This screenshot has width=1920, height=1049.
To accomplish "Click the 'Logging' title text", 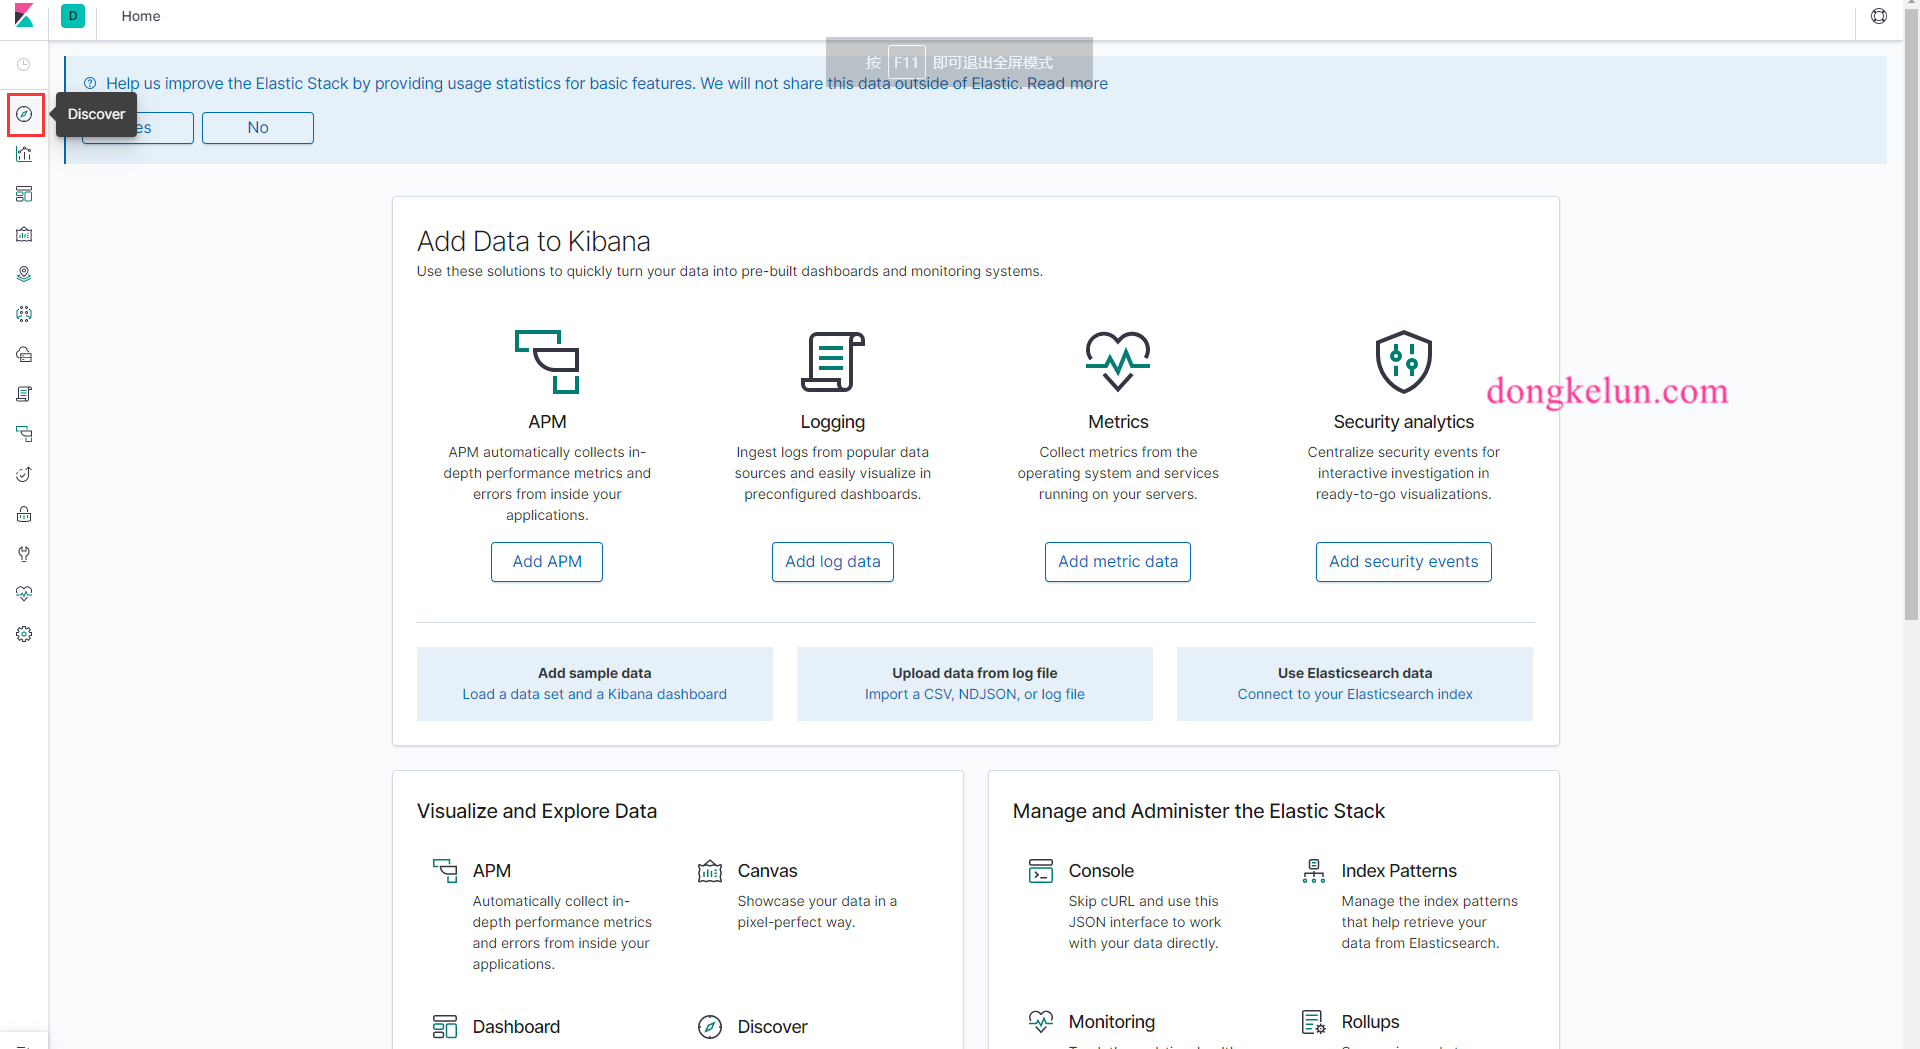I will 833,422.
